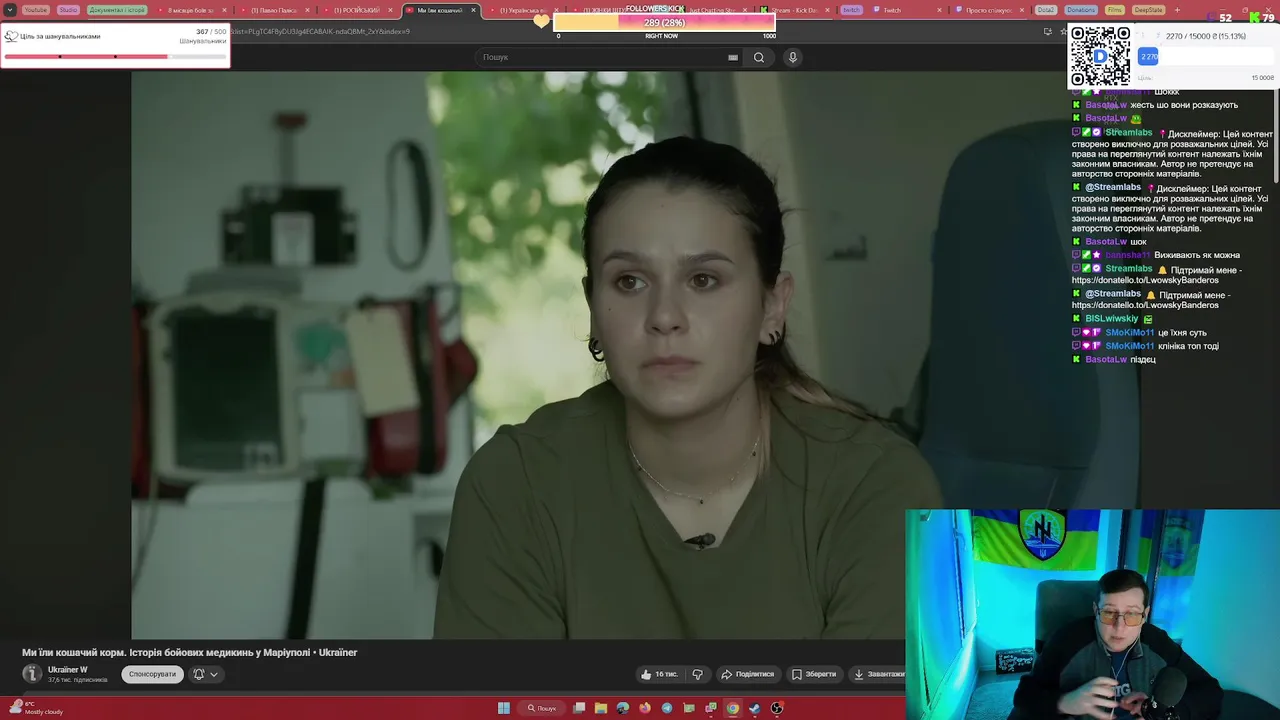Open the Windows Start menu
1280x720 pixels.
(504, 708)
